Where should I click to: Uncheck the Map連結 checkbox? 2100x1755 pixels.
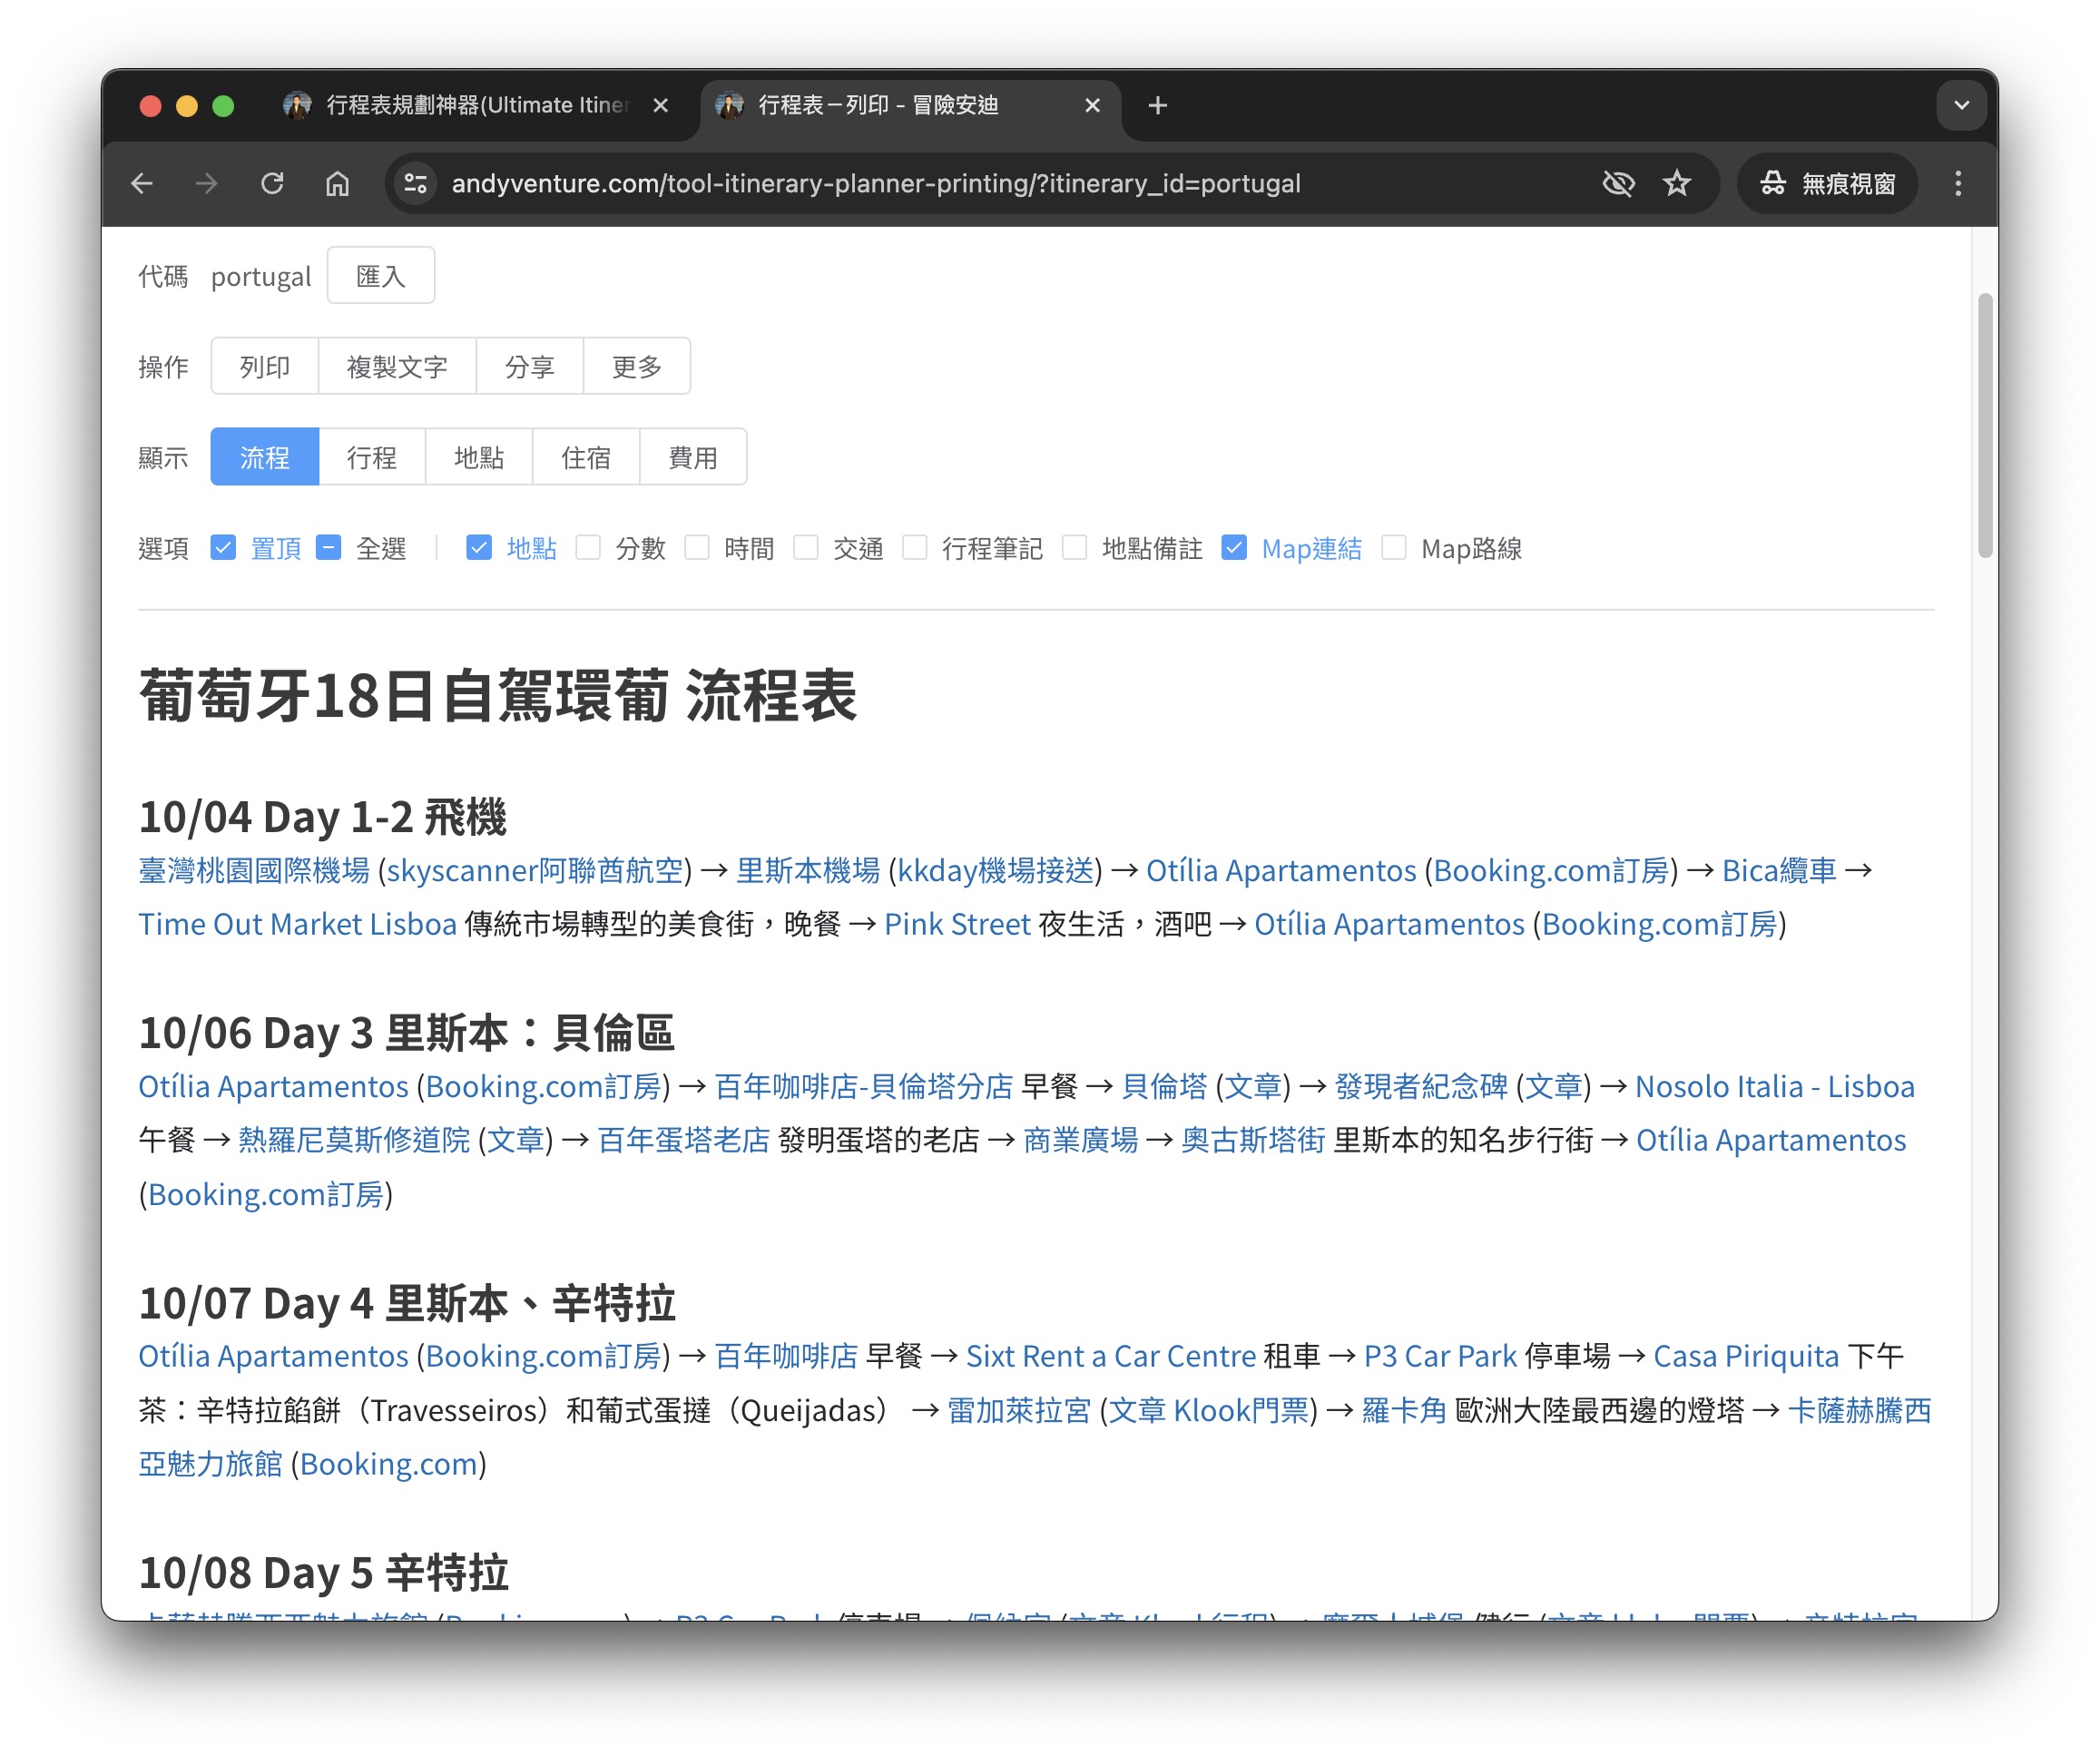point(1234,548)
